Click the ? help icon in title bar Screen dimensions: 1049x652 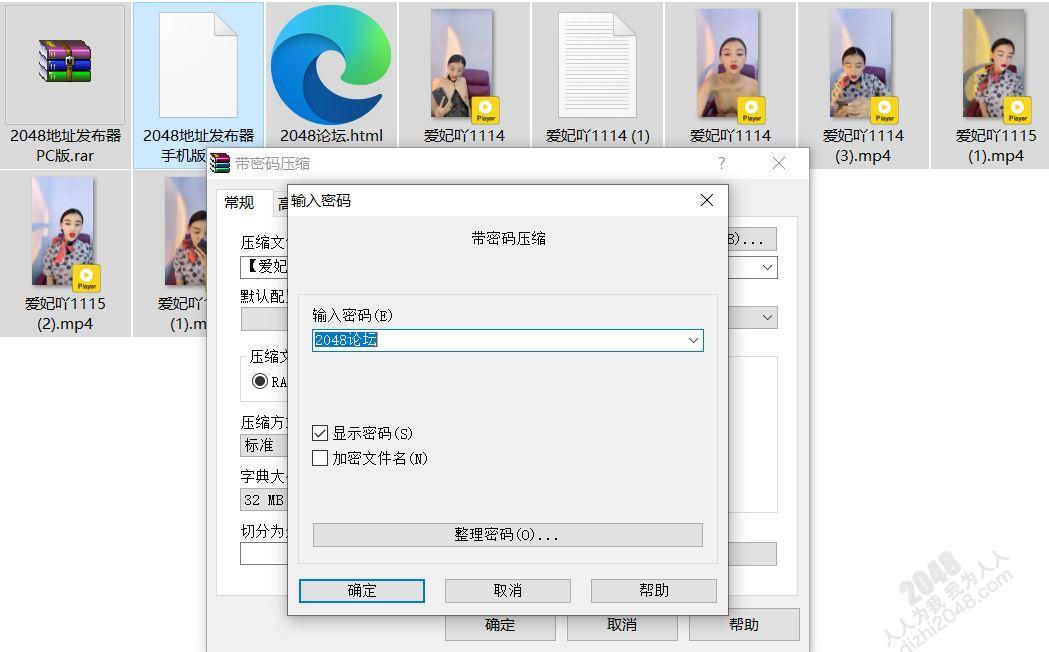point(722,164)
